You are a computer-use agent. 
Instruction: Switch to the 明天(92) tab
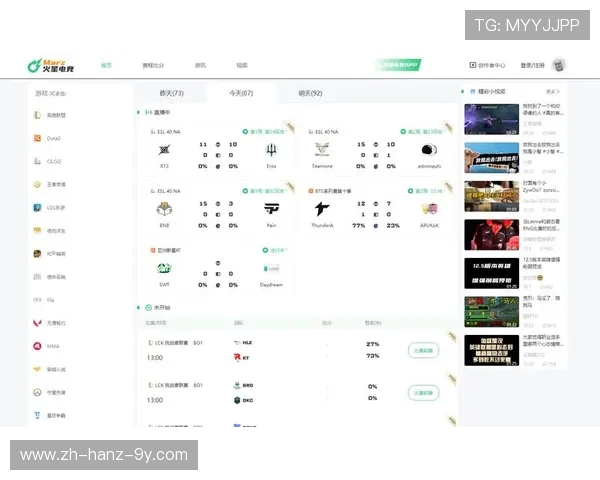[x=310, y=93]
